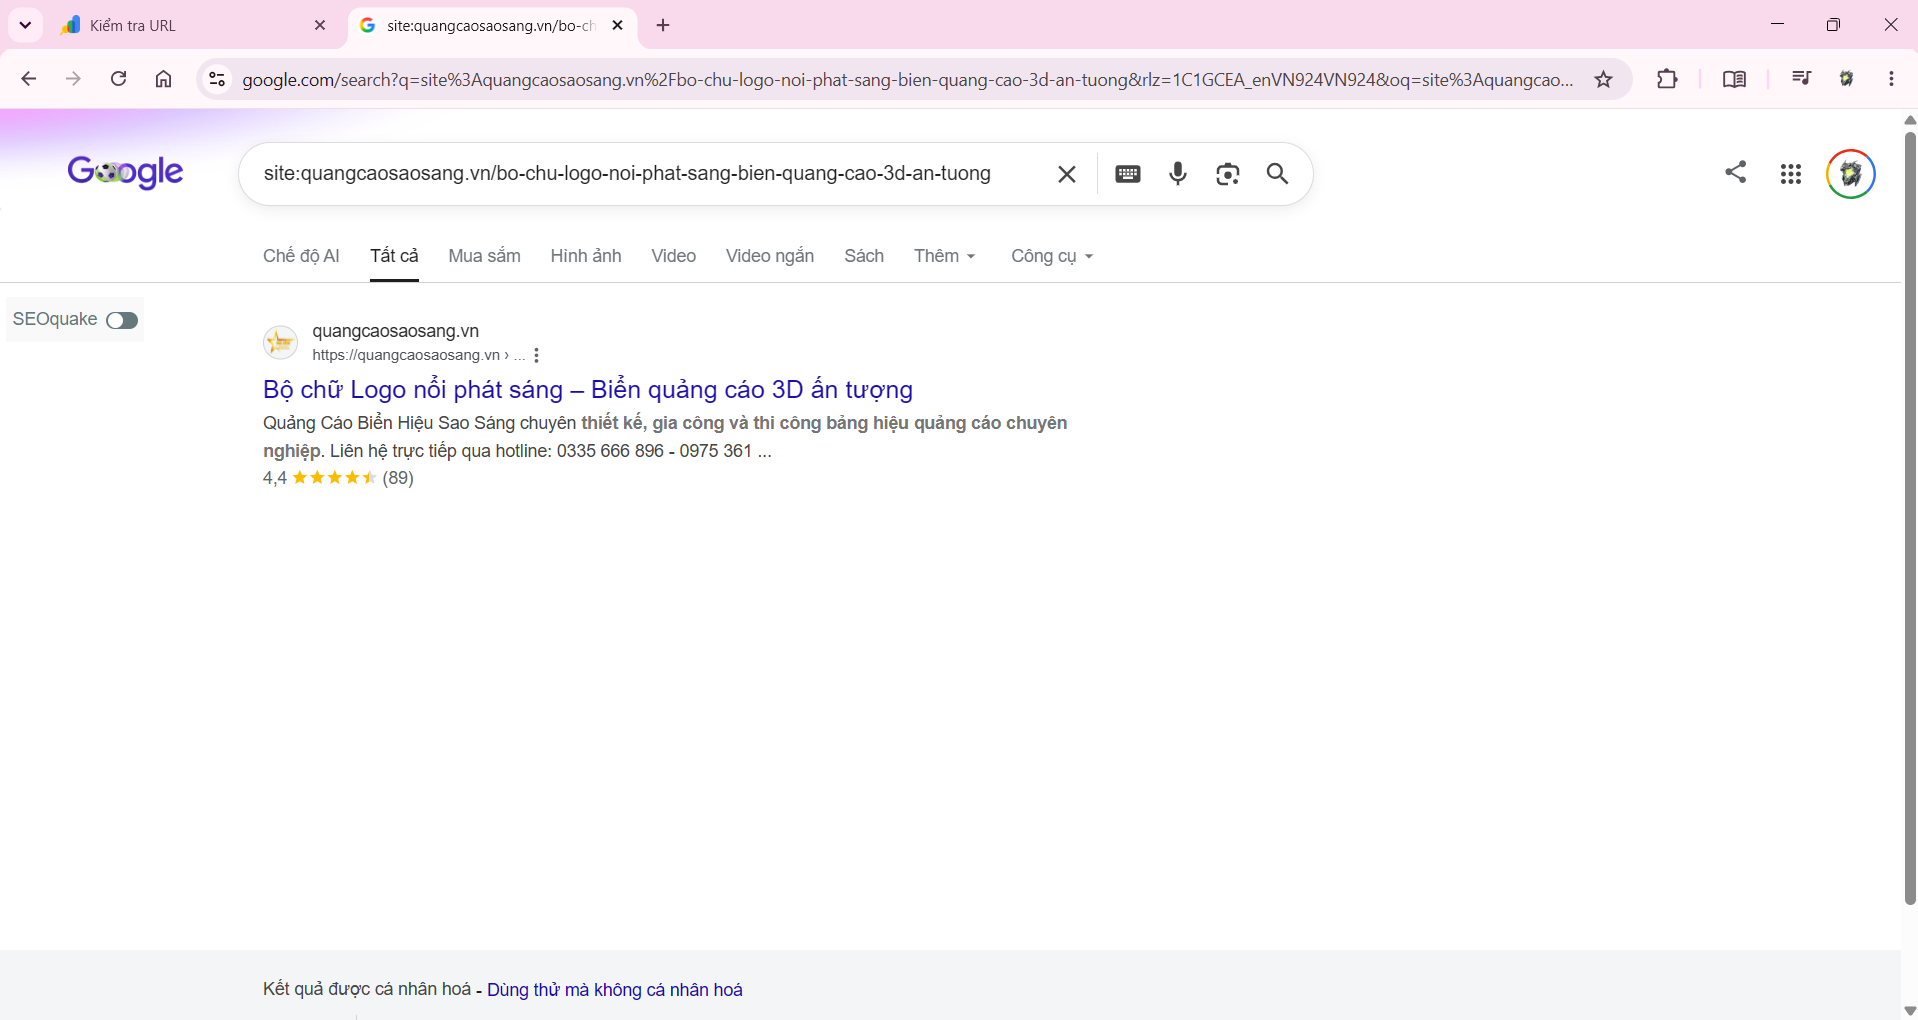Click the share icon on results page
The height and width of the screenshot is (1020, 1918).
(x=1736, y=172)
